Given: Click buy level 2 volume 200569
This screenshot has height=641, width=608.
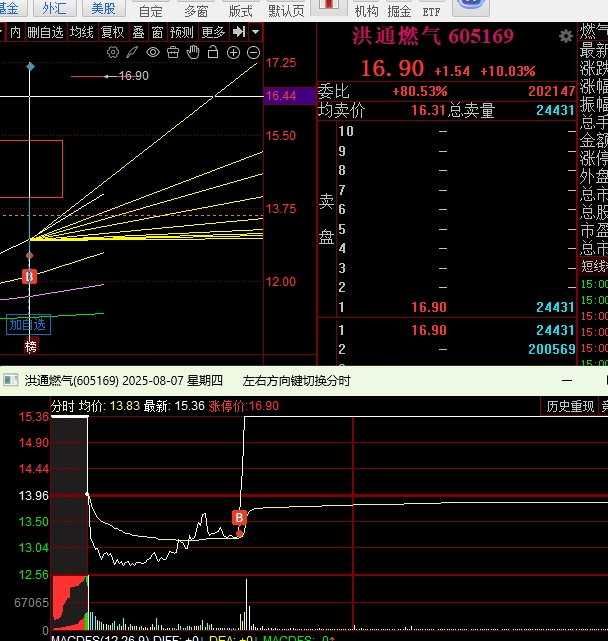Looking at the screenshot, I should click(552, 349).
